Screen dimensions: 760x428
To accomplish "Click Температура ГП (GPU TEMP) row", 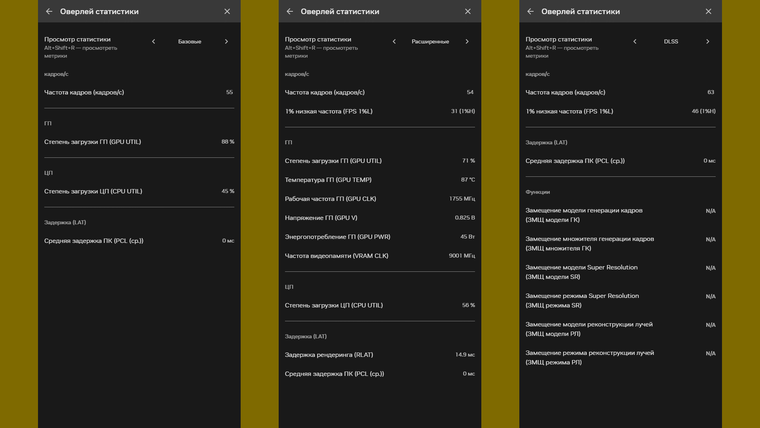I will (x=380, y=179).
